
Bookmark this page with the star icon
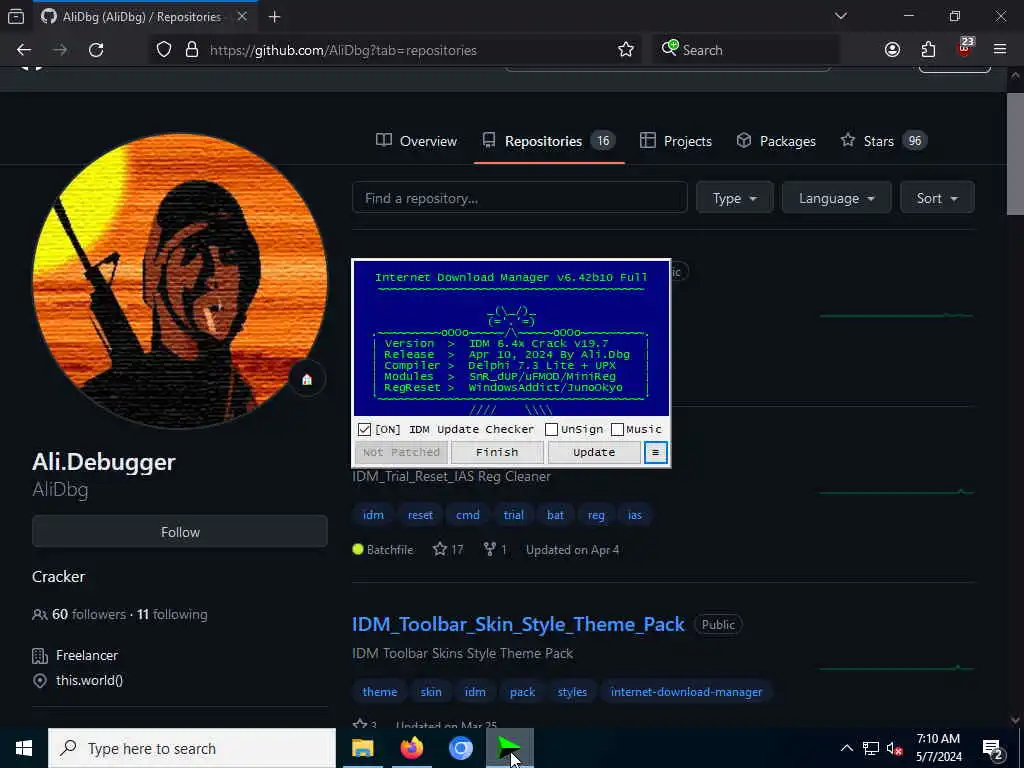tap(626, 50)
